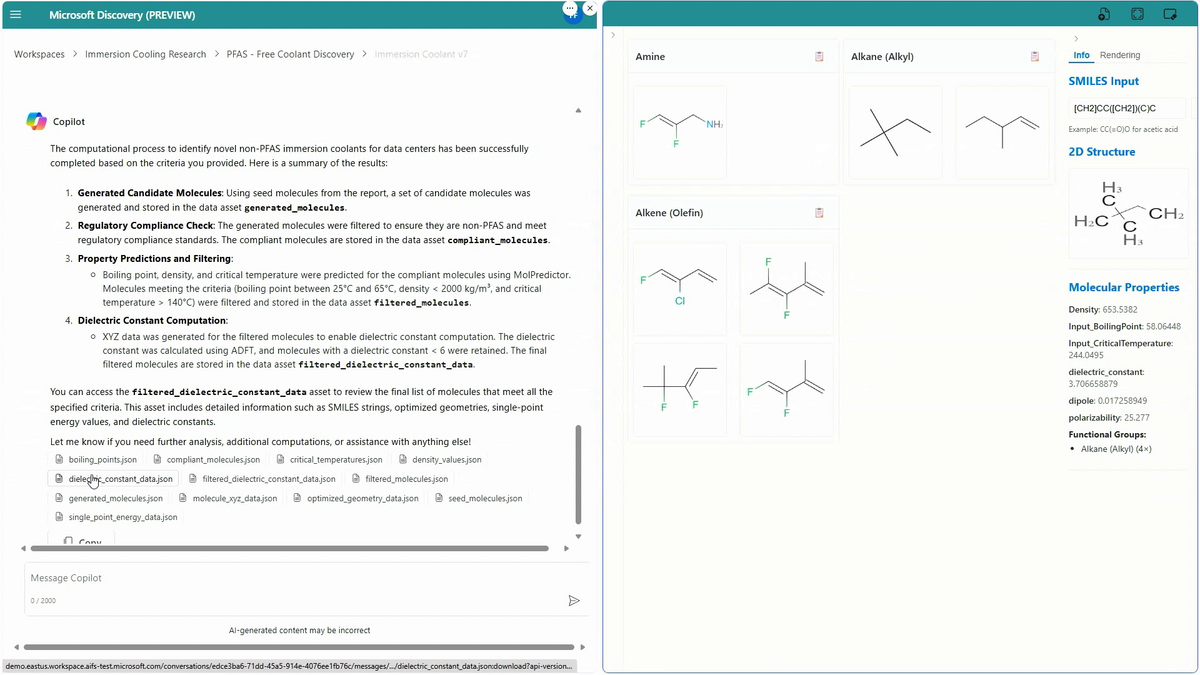Click the Copilot logo icon

tap(36, 121)
